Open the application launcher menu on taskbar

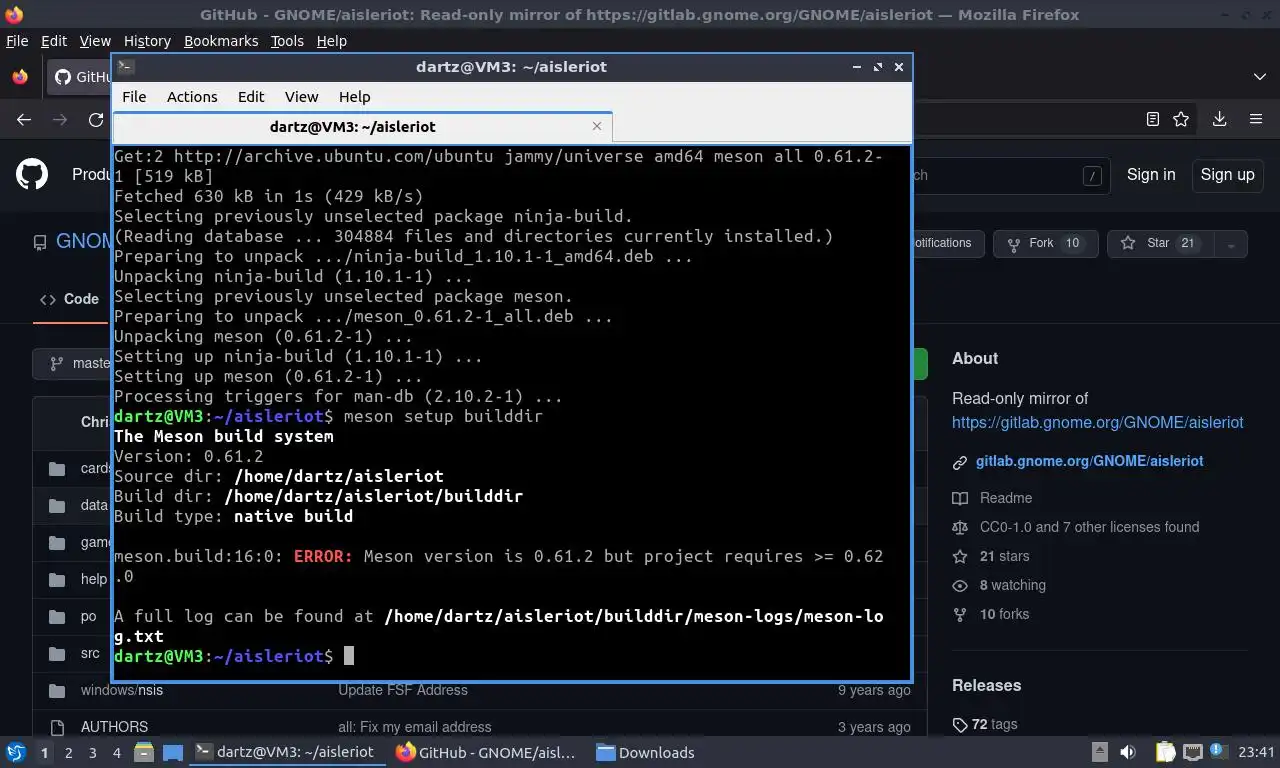click(x=16, y=752)
